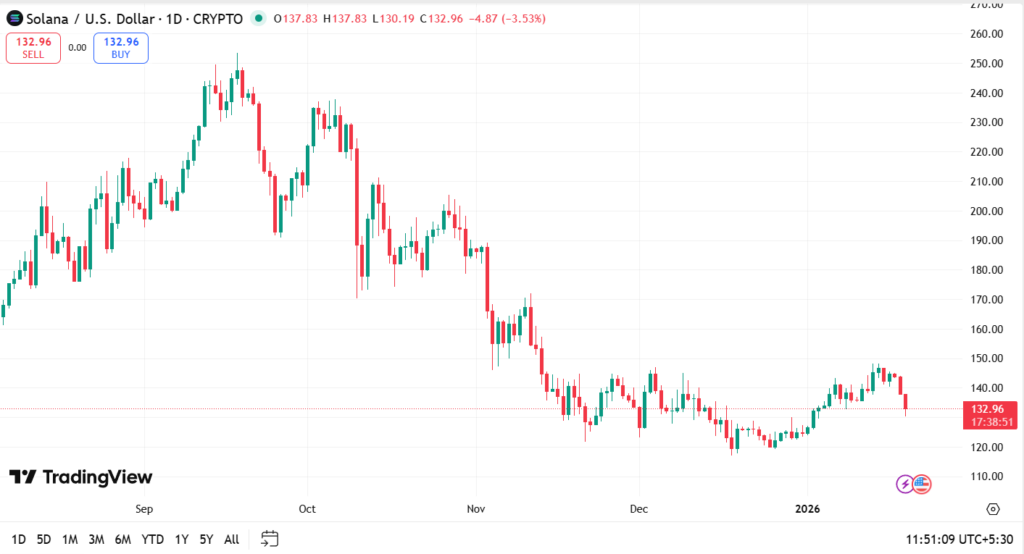
Task: Click the green market status dot
Action: pyautogui.click(x=259, y=18)
